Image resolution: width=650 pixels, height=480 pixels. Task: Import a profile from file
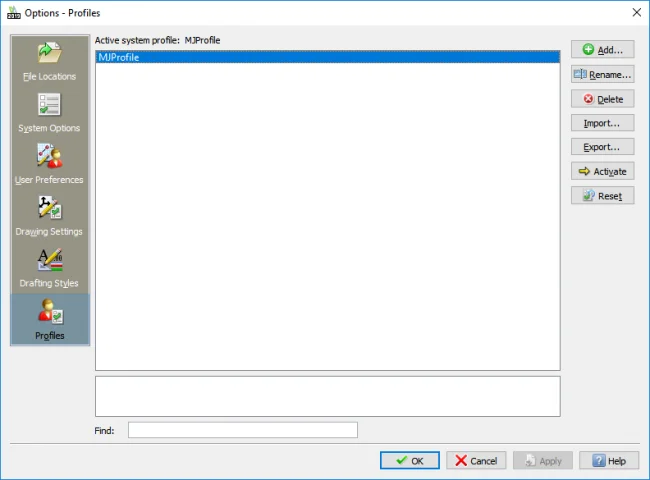(x=602, y=123)
